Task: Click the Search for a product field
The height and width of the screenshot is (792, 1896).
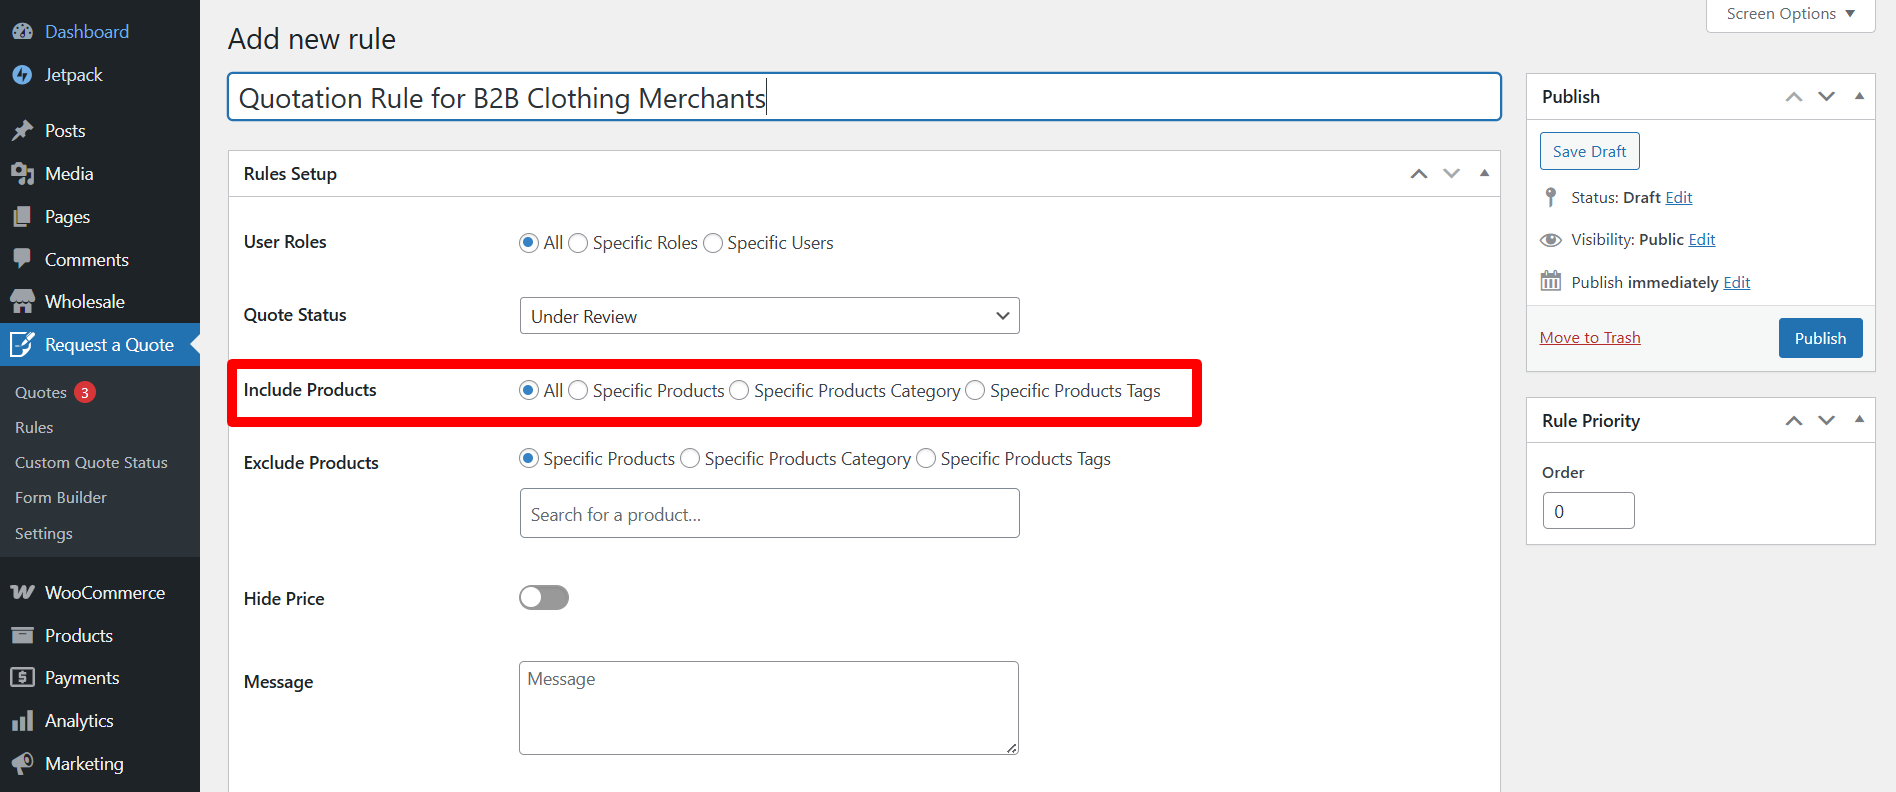Action: click(770, 513)
